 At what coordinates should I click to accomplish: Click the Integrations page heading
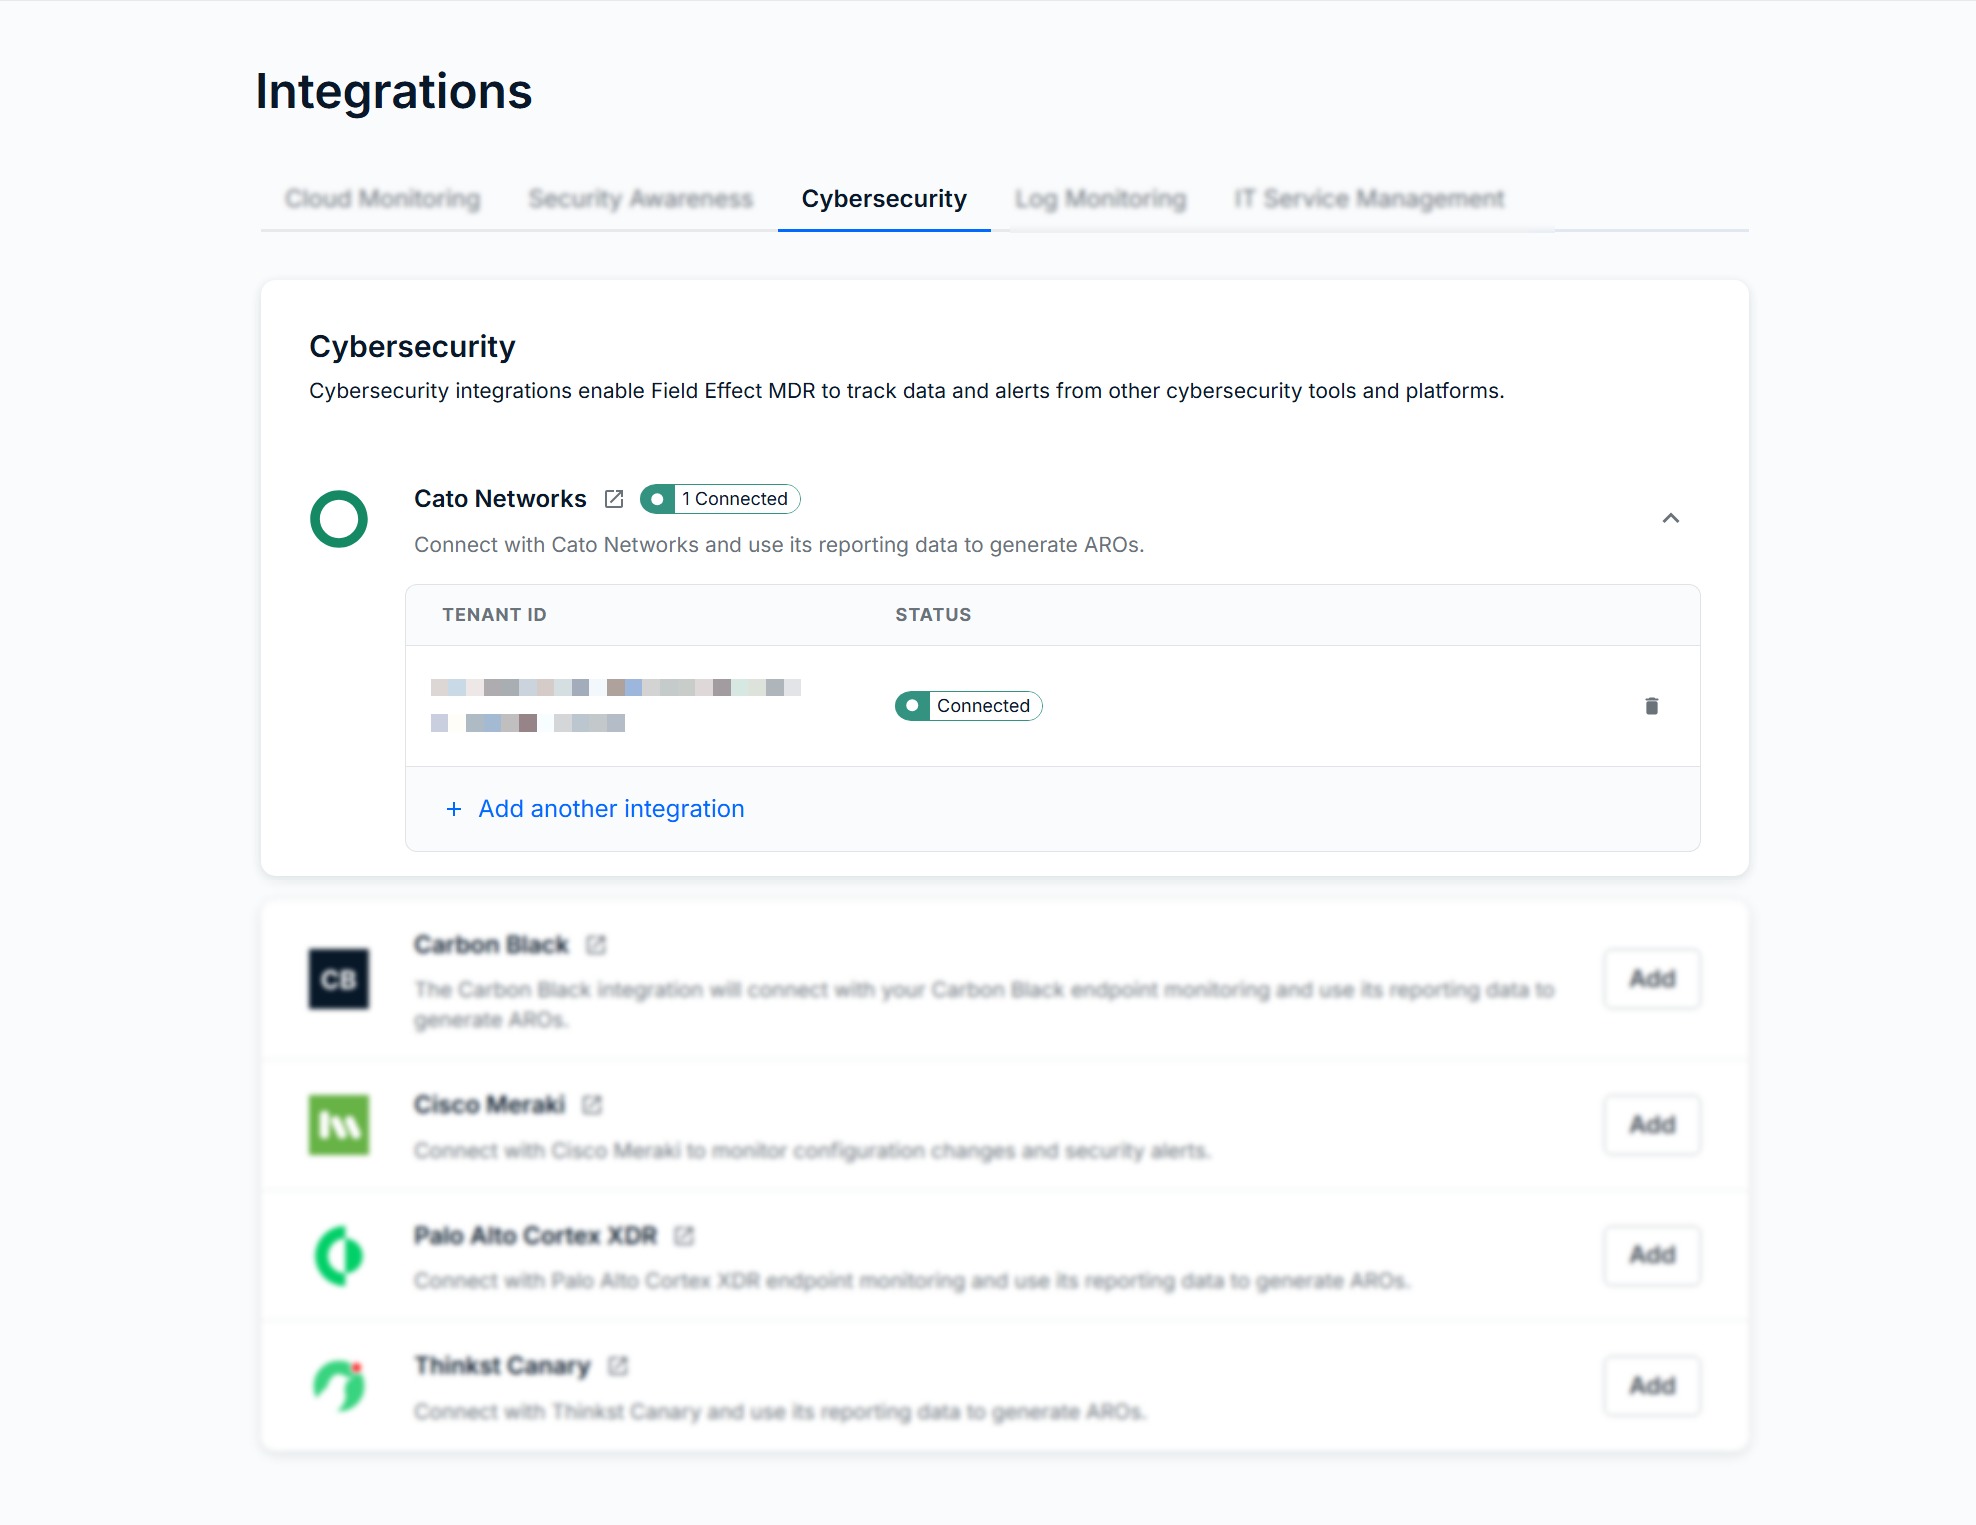394,92
